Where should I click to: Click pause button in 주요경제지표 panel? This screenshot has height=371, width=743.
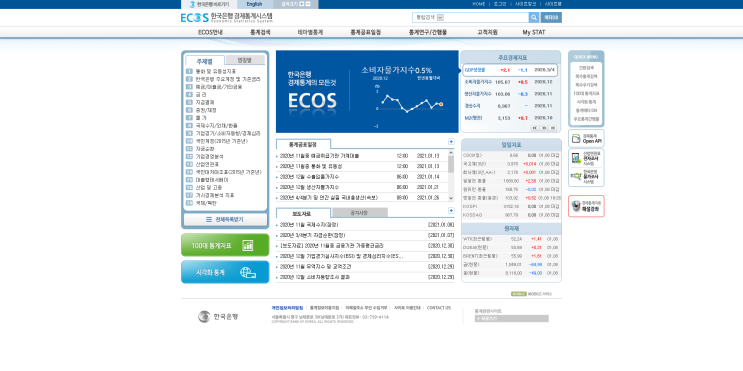coord(553,128)
